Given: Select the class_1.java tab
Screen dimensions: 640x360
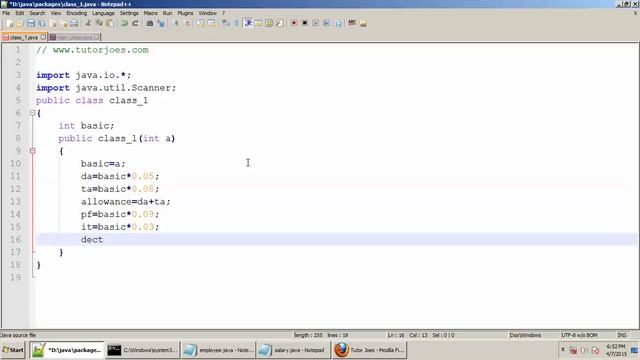Looking at the screenshot, I should [24, 37].
